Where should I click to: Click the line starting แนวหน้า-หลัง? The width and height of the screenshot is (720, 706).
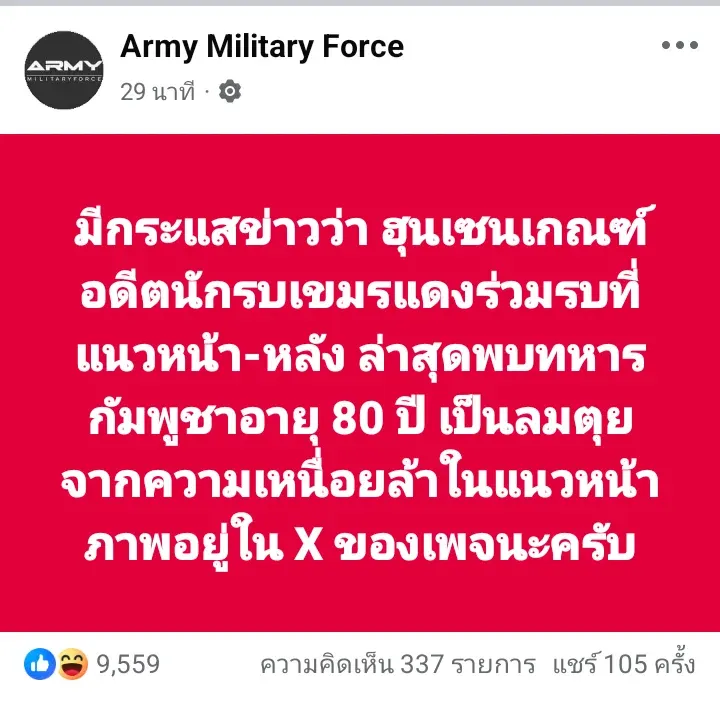pos(361,354)
